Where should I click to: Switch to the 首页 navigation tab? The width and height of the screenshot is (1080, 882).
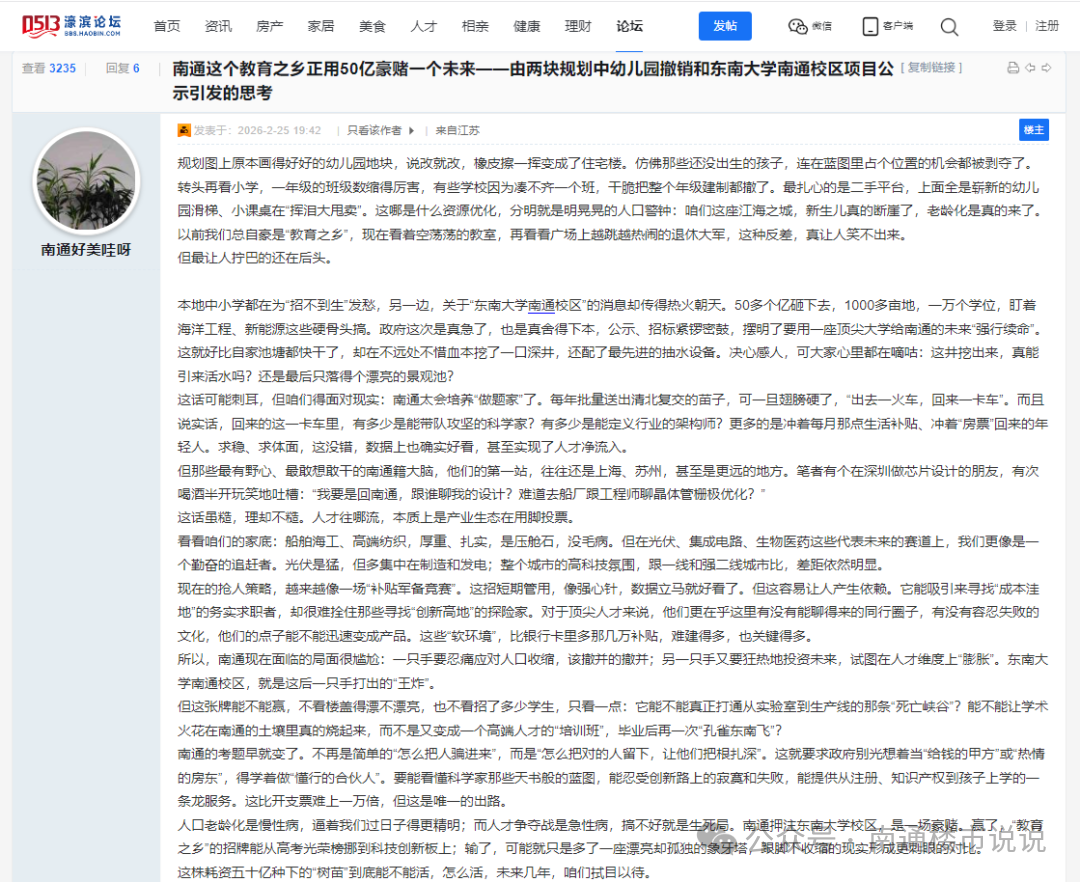[x=167, y=27]
